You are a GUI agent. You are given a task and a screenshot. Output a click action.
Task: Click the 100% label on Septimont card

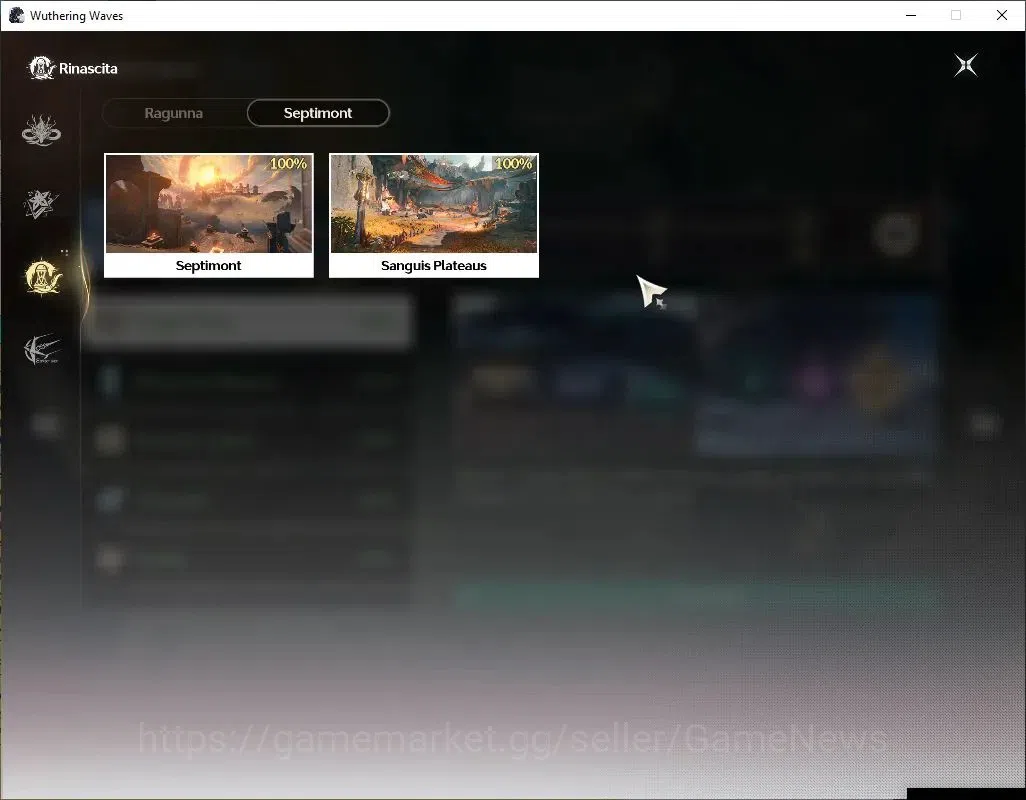coord(288,164)
